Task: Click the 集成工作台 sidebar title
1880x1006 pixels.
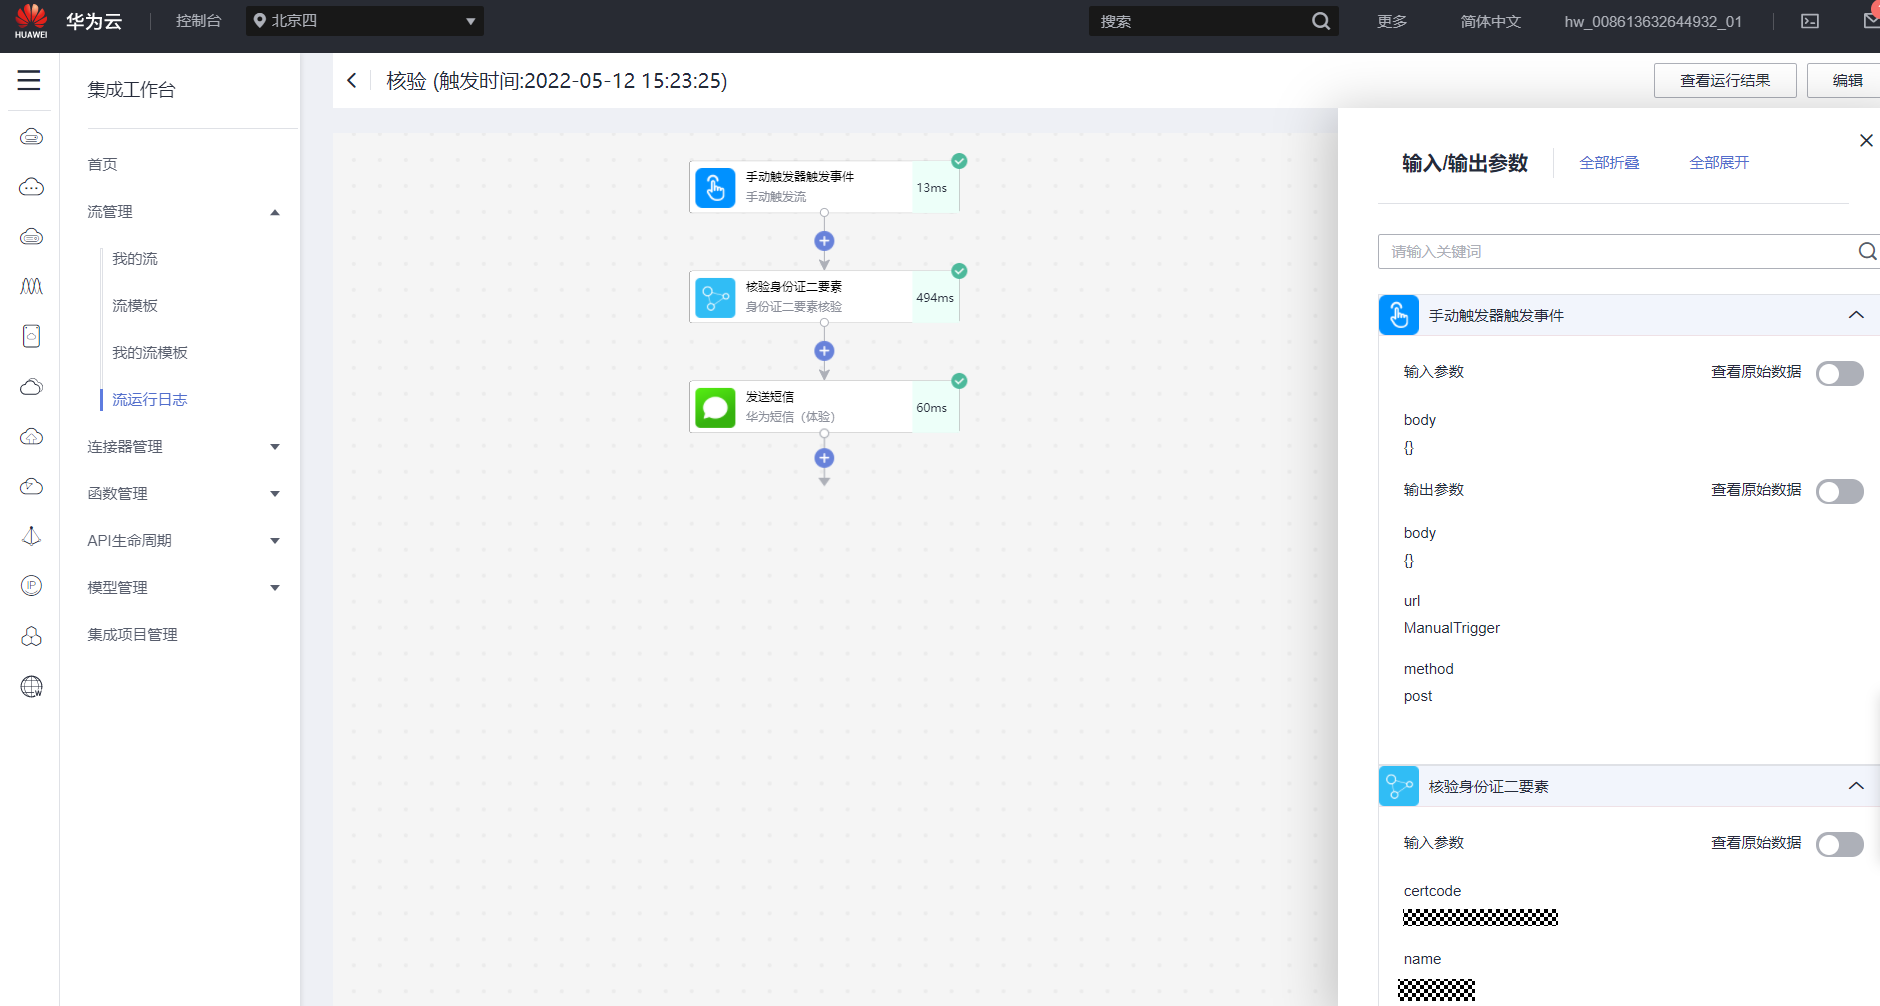Action: (131, 90)
